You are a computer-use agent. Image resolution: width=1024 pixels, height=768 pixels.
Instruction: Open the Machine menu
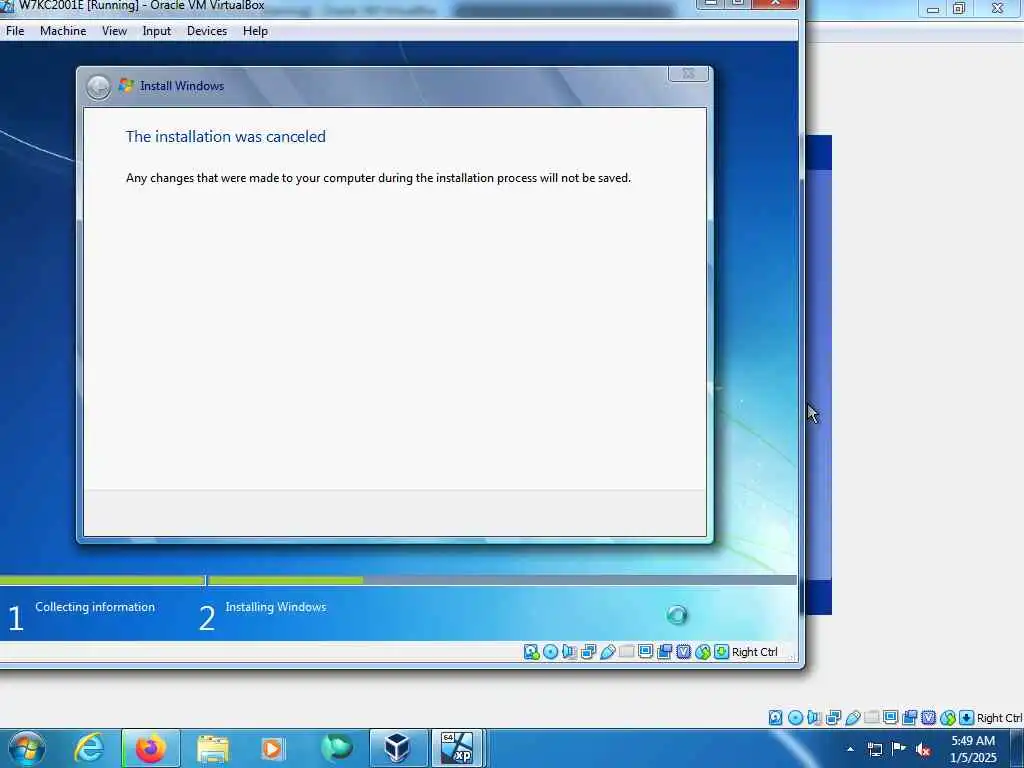coord(63,31)
